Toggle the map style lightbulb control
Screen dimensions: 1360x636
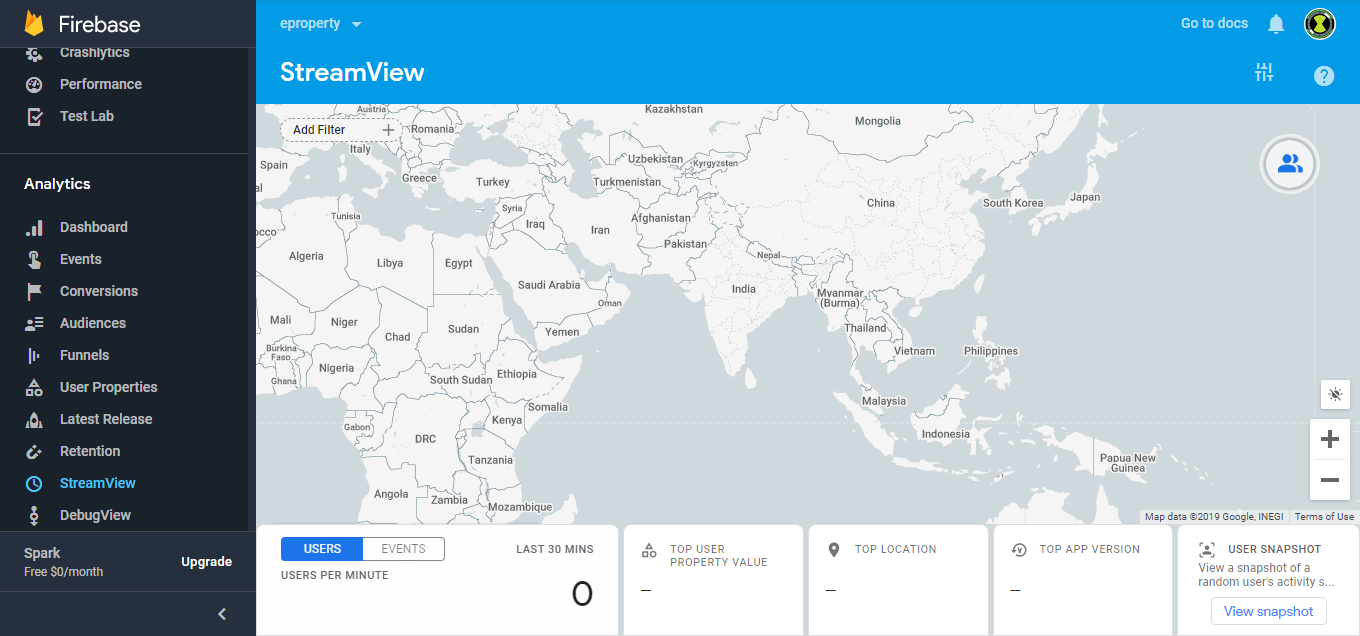coord(1334,394)
